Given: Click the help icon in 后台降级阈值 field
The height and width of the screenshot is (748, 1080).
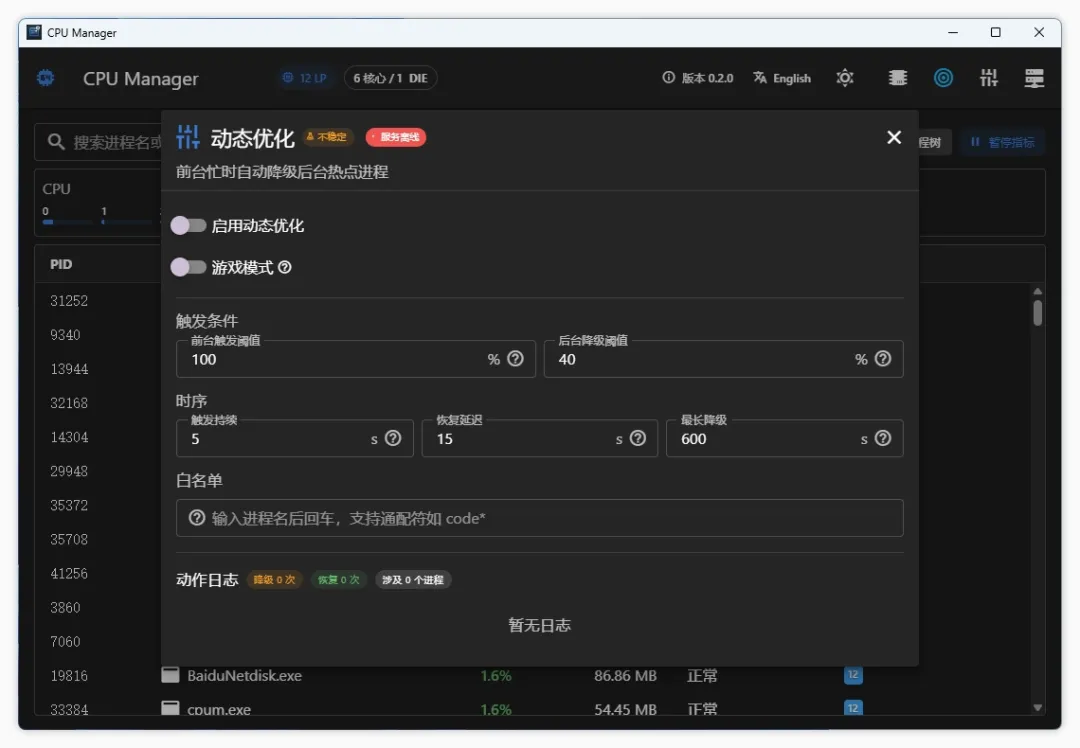Looking at the screenshot, I should click(883, 359).
